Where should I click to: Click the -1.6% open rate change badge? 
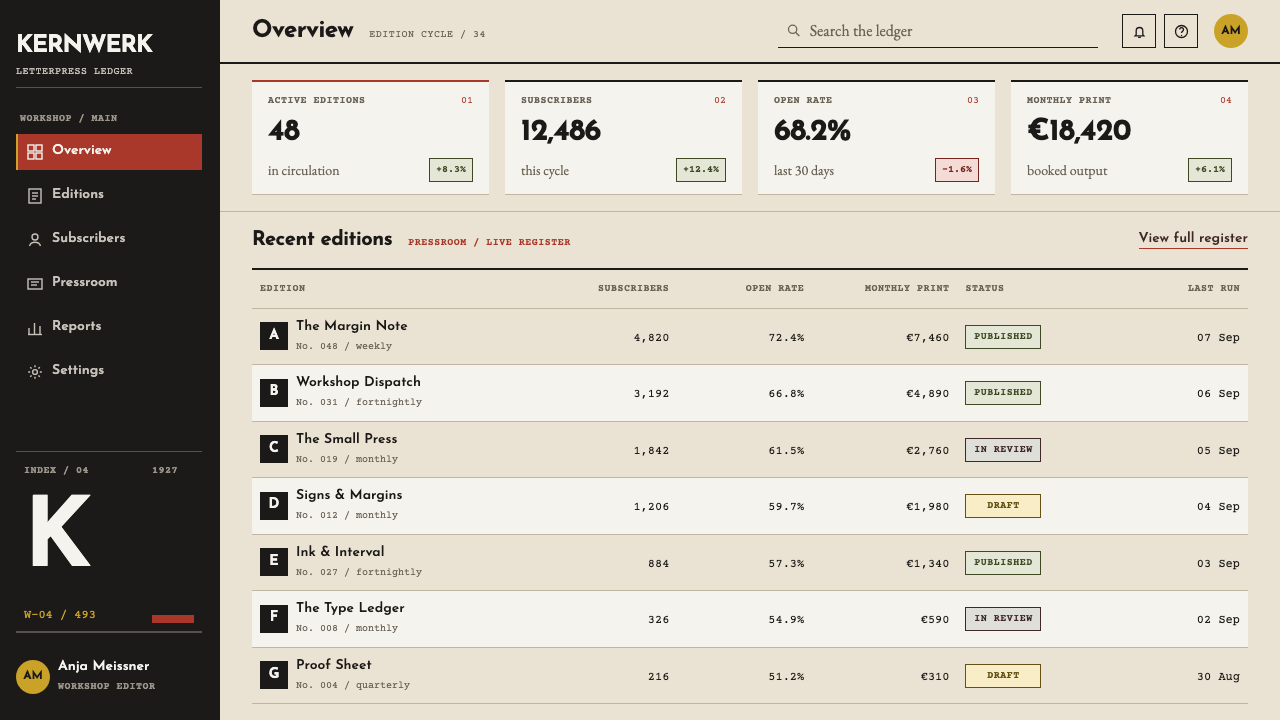point(957,170)
